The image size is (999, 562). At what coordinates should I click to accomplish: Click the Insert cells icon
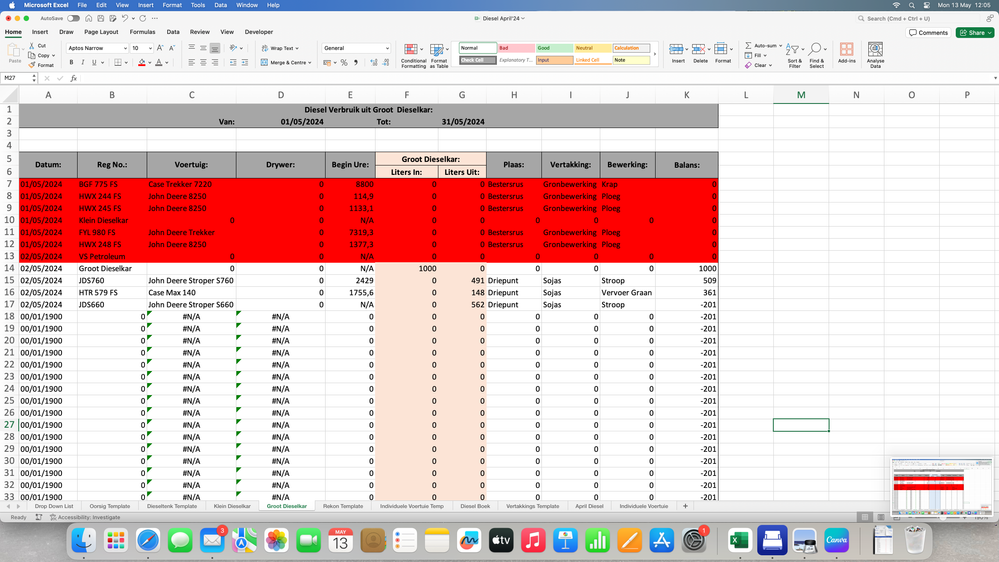coord(678,53)
